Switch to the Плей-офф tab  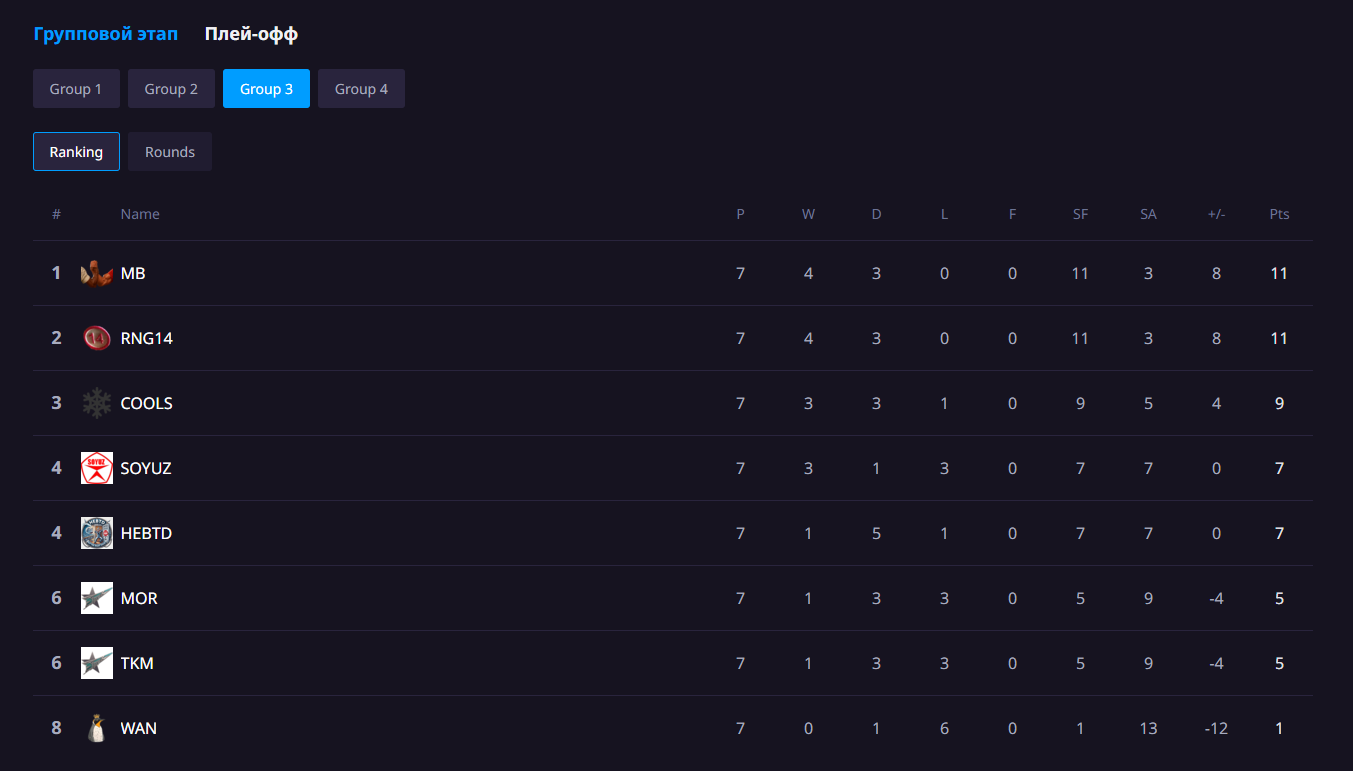pos(251,34)
